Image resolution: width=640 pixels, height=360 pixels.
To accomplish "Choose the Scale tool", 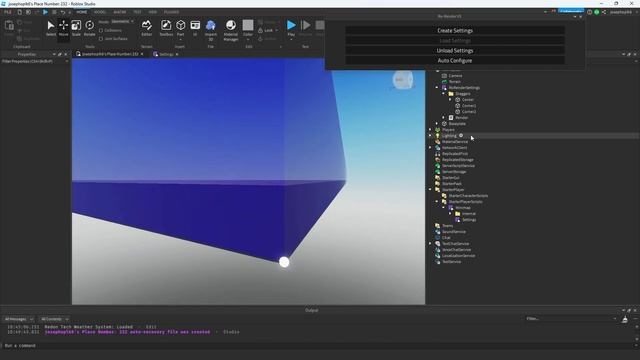I will point(76,28).
